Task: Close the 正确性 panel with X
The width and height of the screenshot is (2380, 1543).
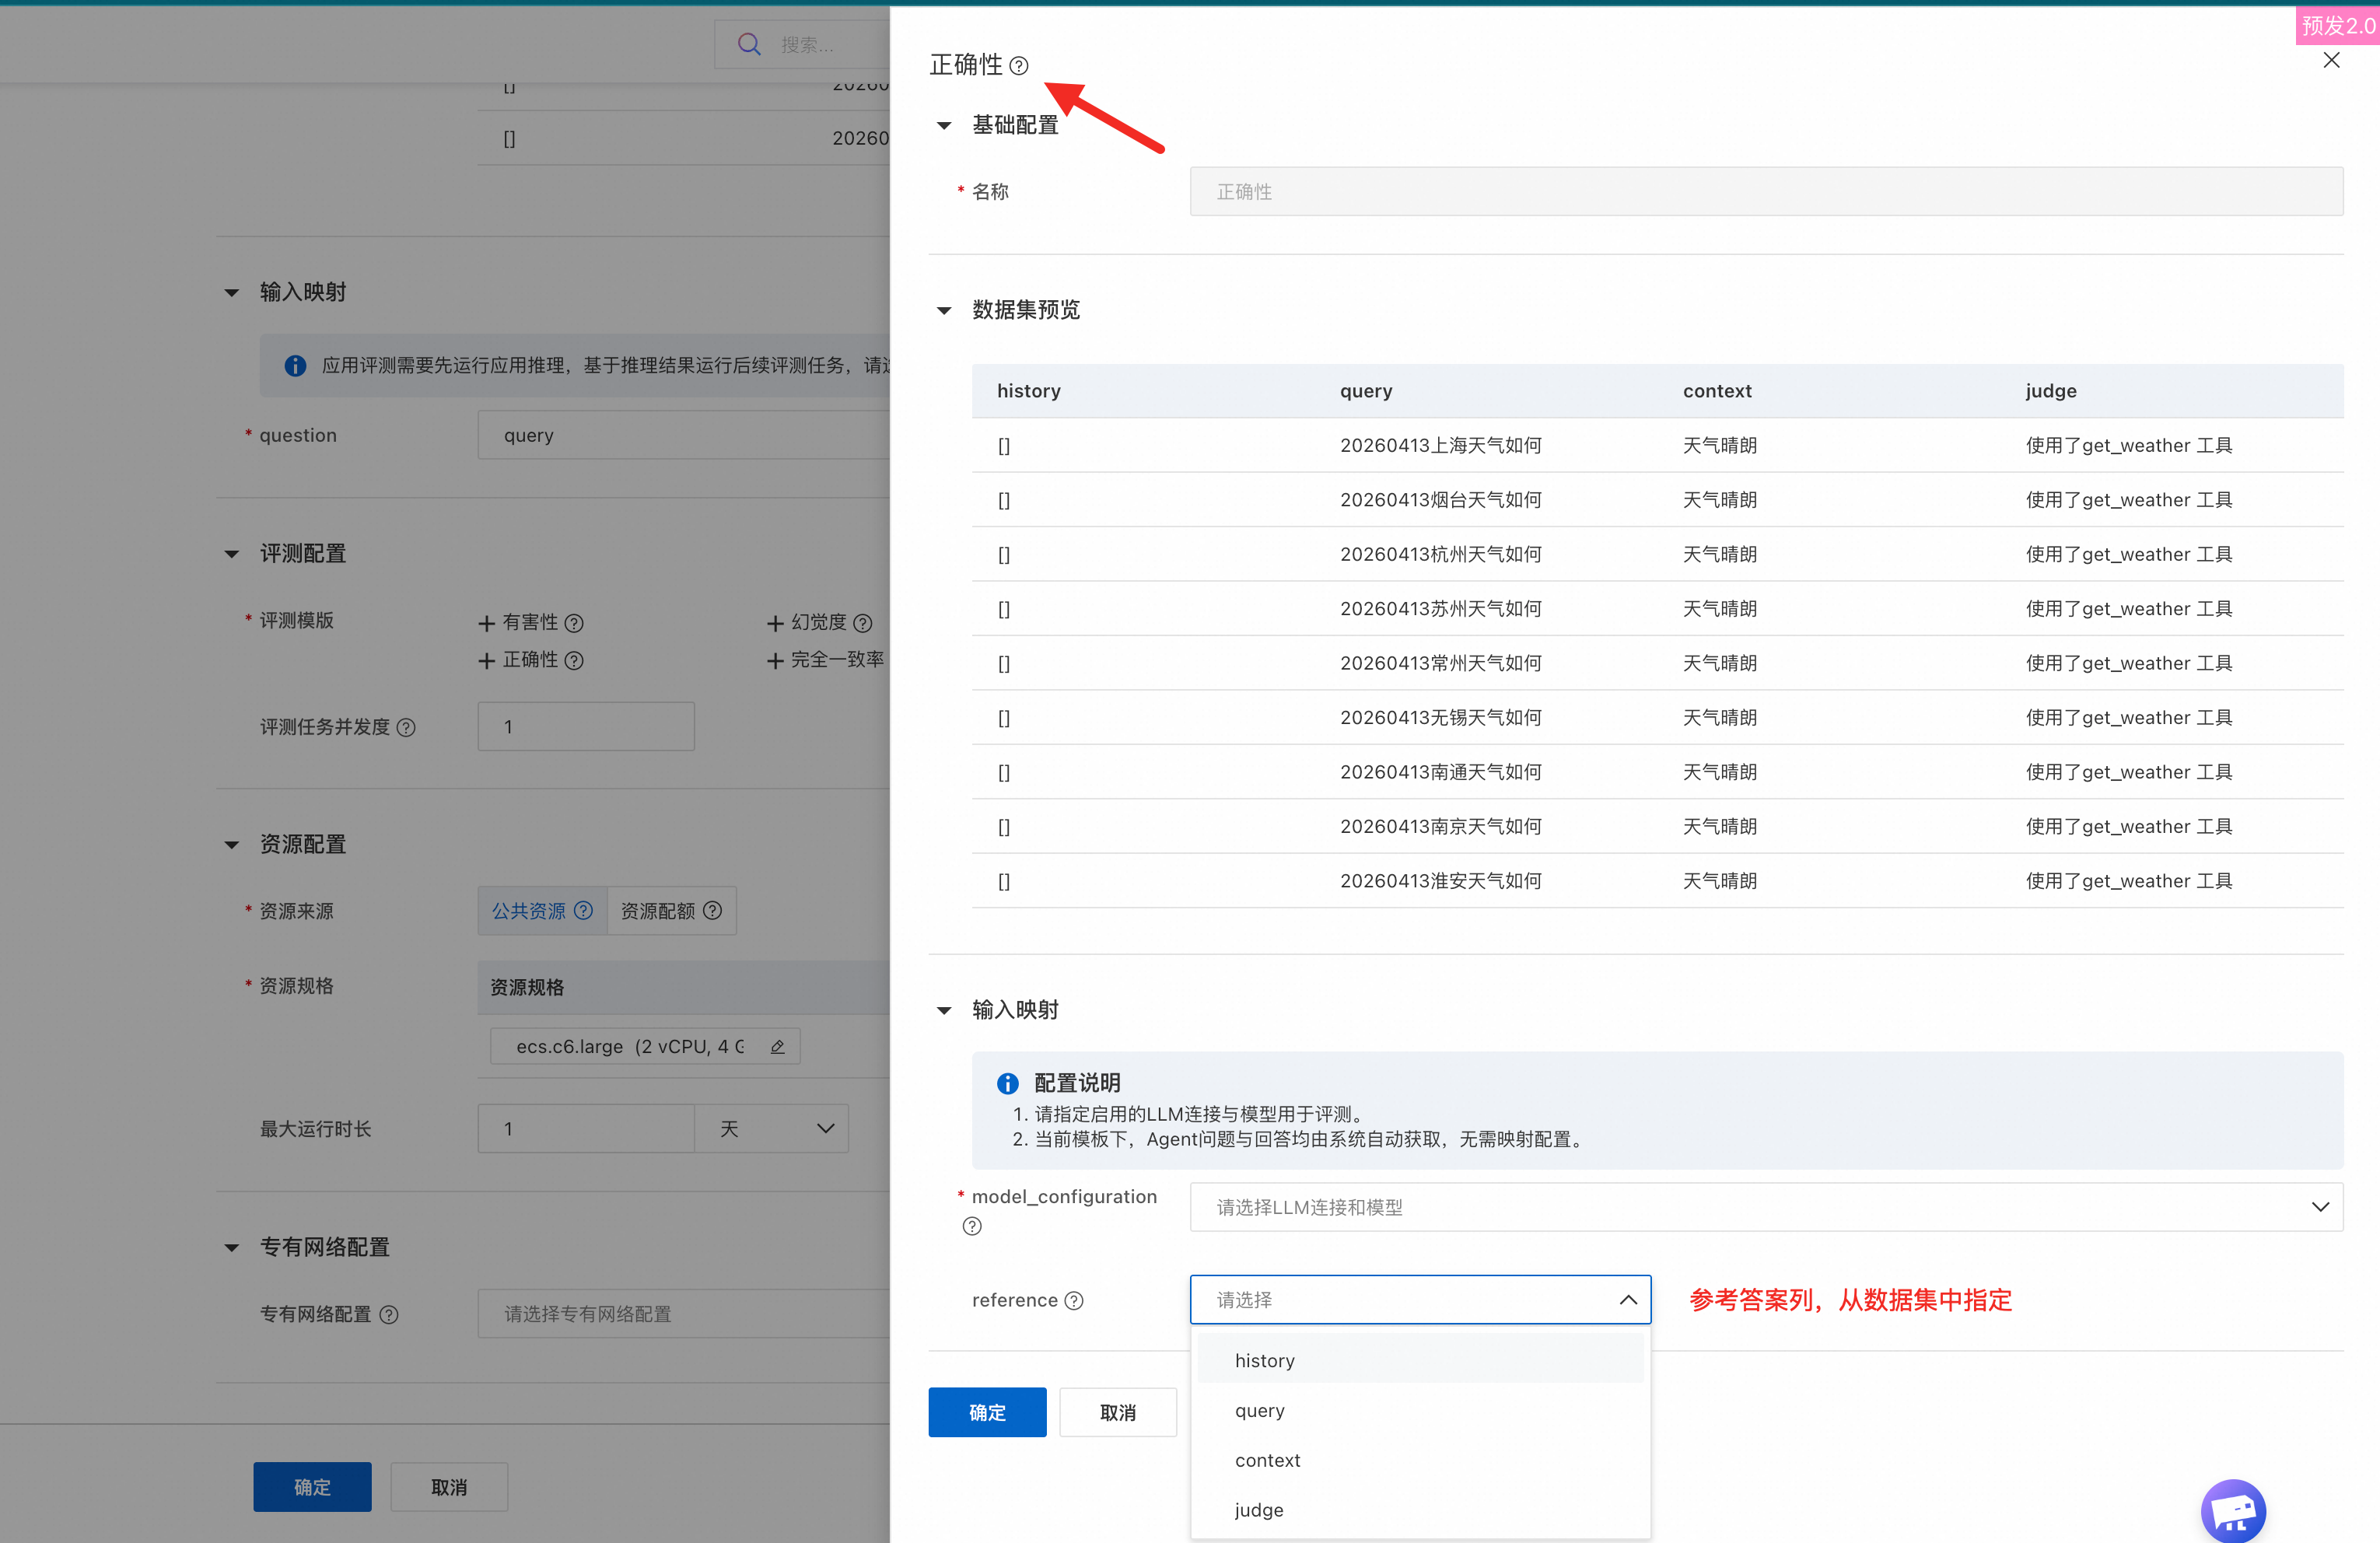Action: click(x=2331, y=60)
